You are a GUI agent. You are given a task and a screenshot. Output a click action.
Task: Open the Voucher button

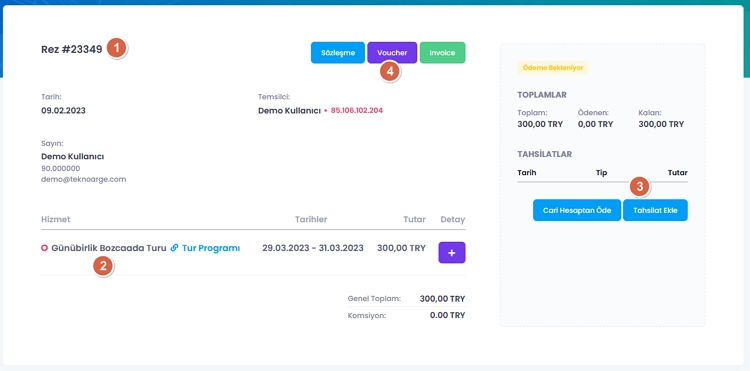[x=392, y=53]
